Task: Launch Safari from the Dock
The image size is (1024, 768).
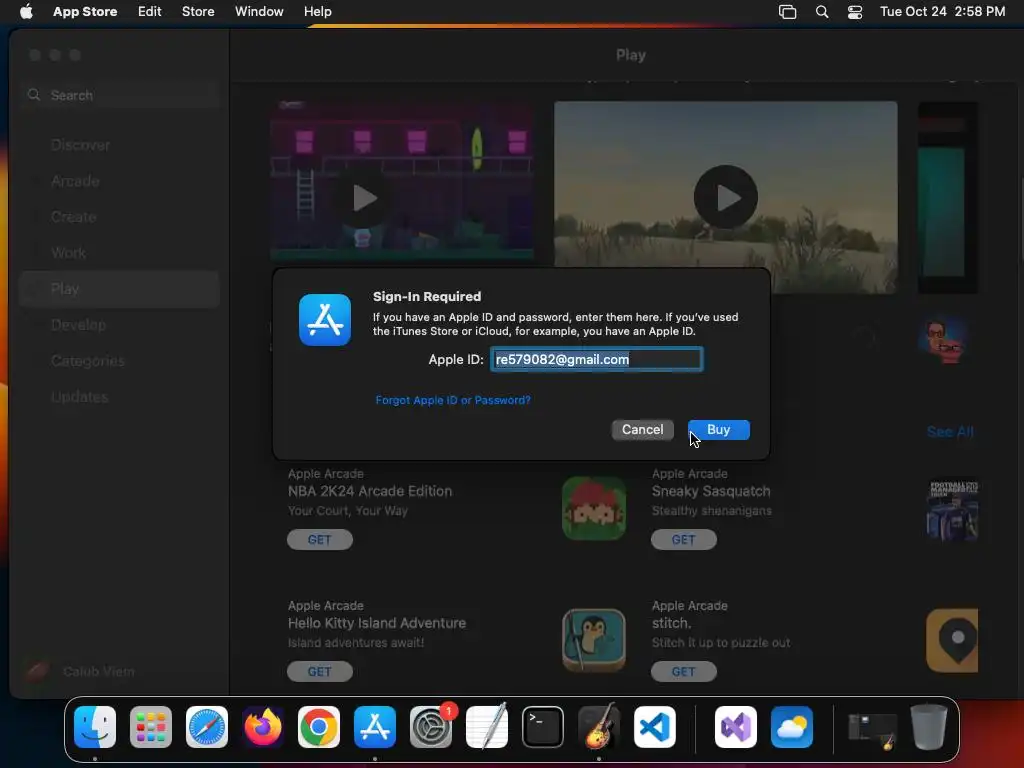Action: (x=207, y=727)
